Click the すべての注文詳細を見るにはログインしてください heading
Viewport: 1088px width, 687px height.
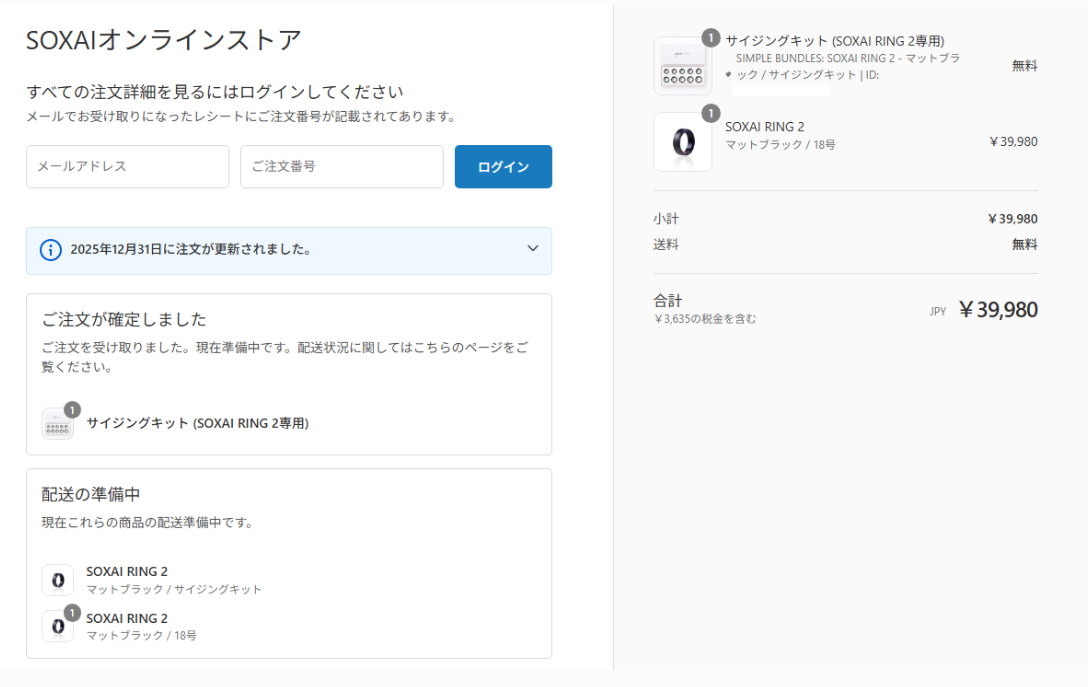point(215,92)
